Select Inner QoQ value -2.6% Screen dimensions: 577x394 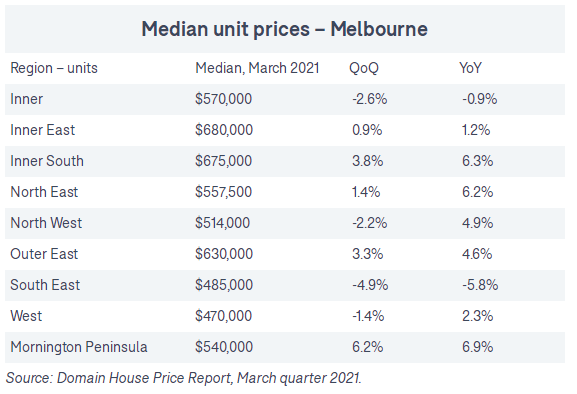tap(369, 99)
